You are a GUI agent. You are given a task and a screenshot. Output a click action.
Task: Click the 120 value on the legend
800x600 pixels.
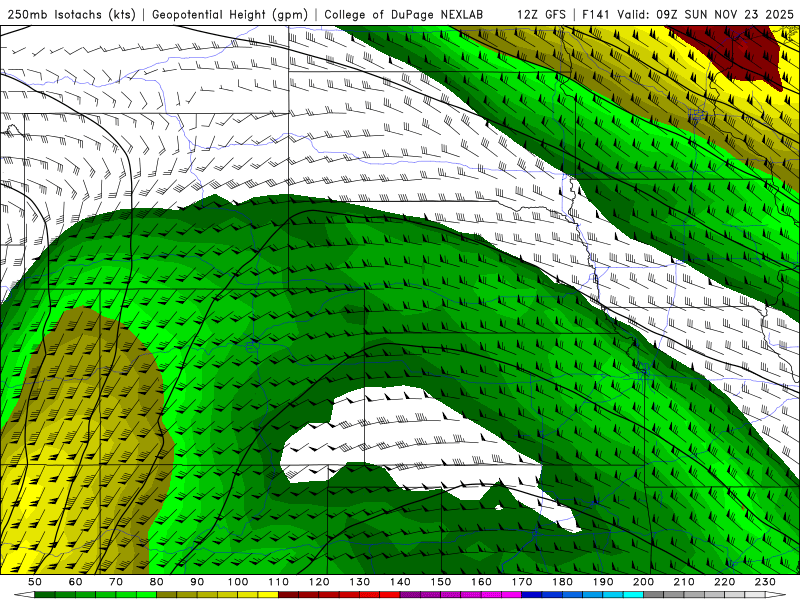[319, 582]
